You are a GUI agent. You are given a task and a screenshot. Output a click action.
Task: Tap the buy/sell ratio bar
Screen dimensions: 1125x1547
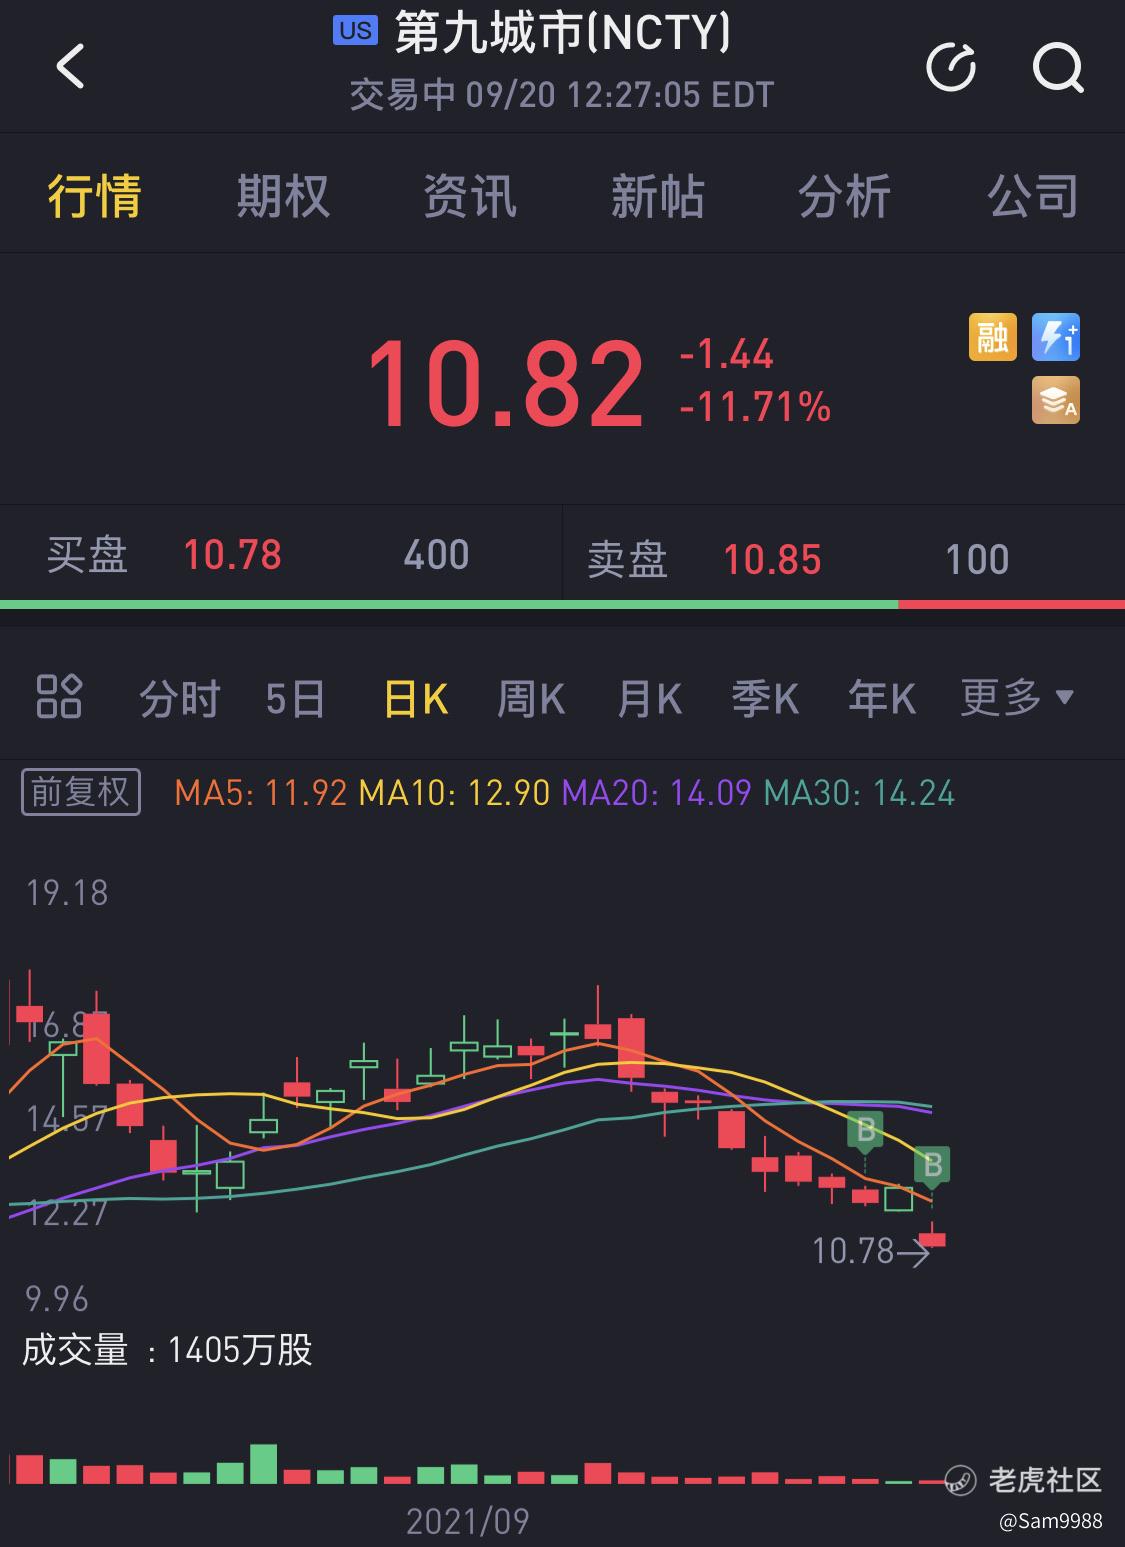[562, 605]
